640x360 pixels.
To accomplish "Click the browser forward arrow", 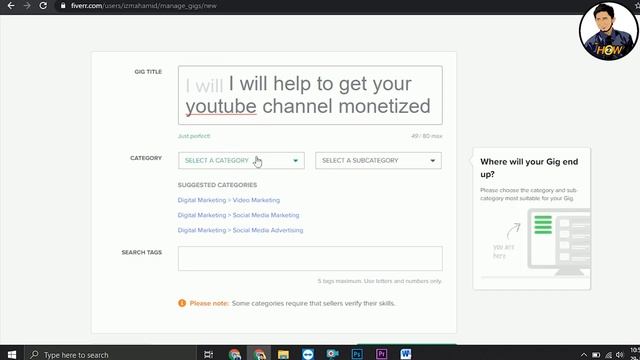I will click(x=27, y=6).
